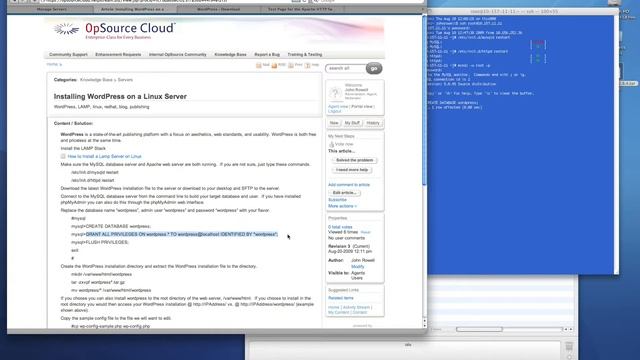The width and height of the screenshot is (640, 360).
Task: Click the Related items link
Action: [x=341, y=298]
